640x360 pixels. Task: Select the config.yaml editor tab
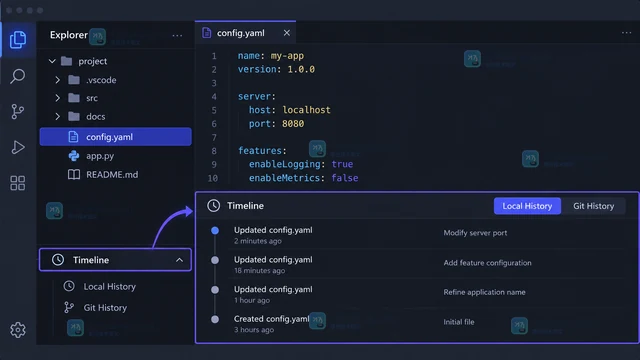(245, 33)
